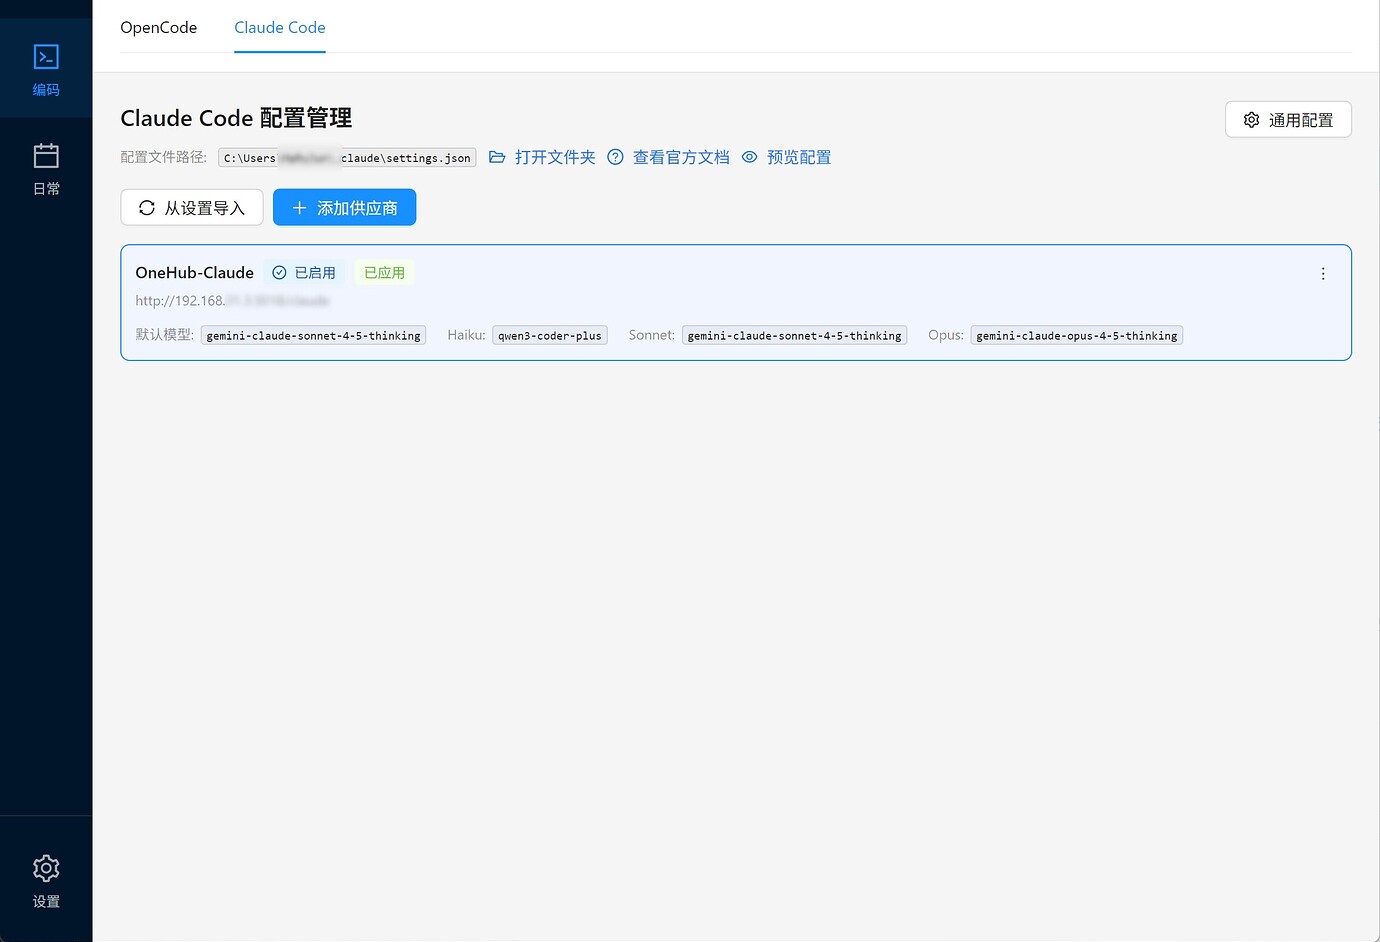Open 通用配置 general config button
This screenshot has width=1380, height=942.
coord(1288,120)
